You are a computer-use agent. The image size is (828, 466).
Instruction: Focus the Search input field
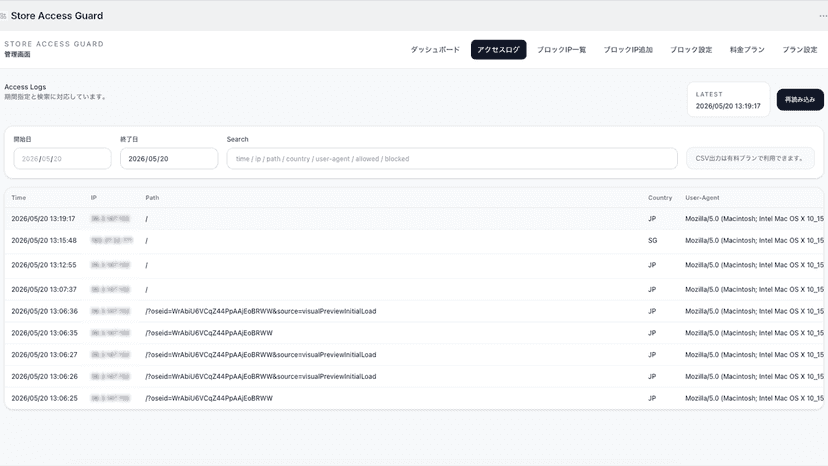[452, 159]
